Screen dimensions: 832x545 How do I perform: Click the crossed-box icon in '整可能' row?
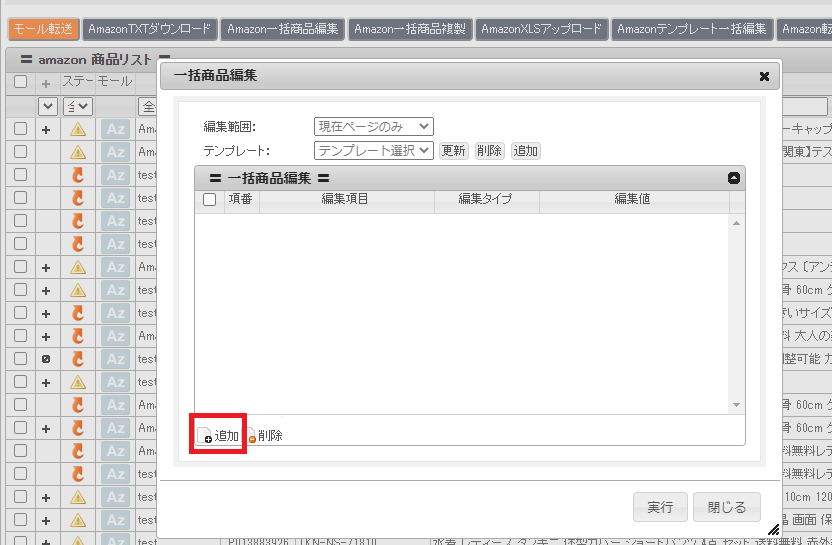pyautogui.click(x=46, y=359)
